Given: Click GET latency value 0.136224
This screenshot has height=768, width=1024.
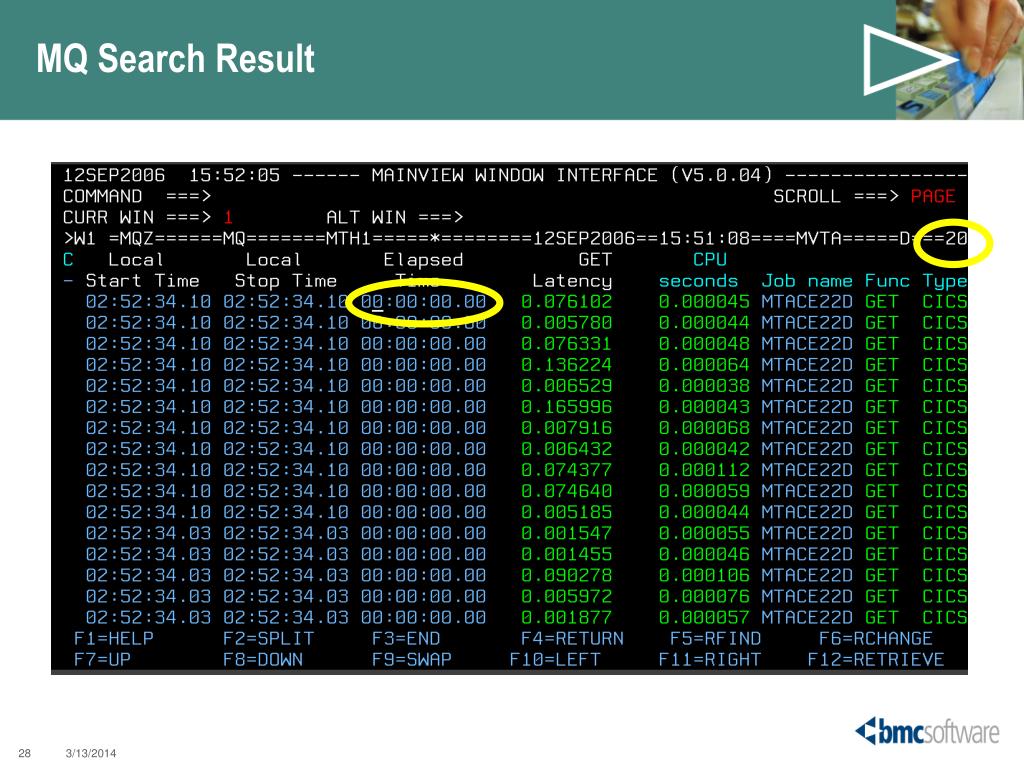Looking at the screenshot, I should [x=566, y=365].
